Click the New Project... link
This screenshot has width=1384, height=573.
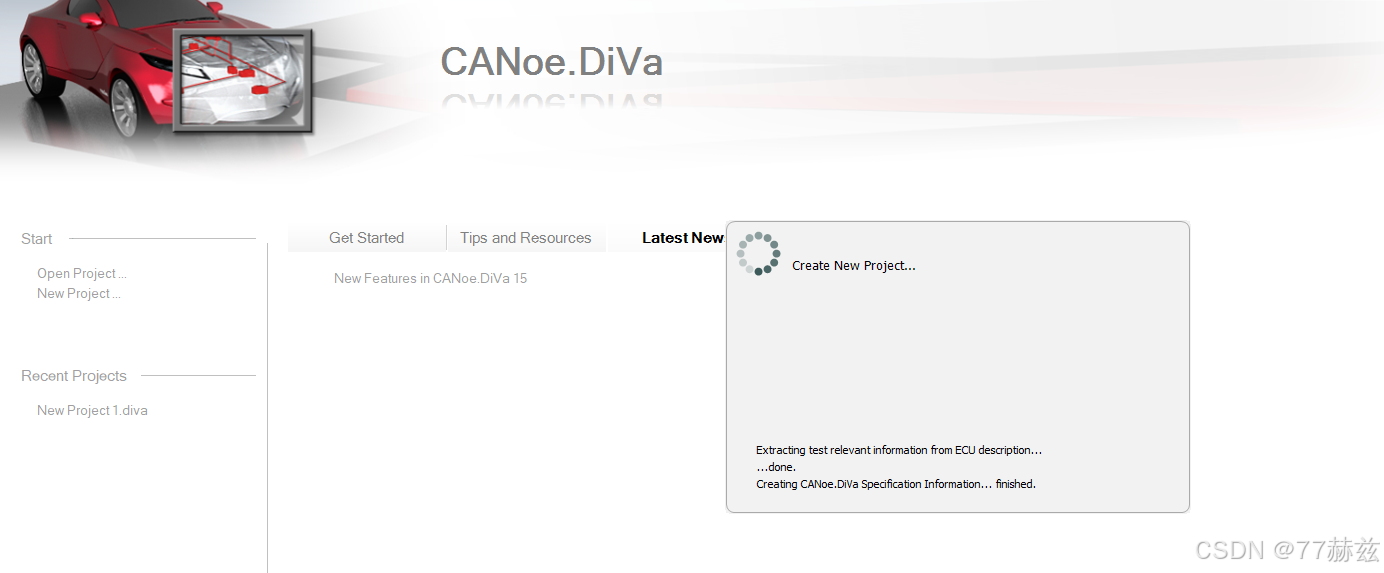click(79, 293)
